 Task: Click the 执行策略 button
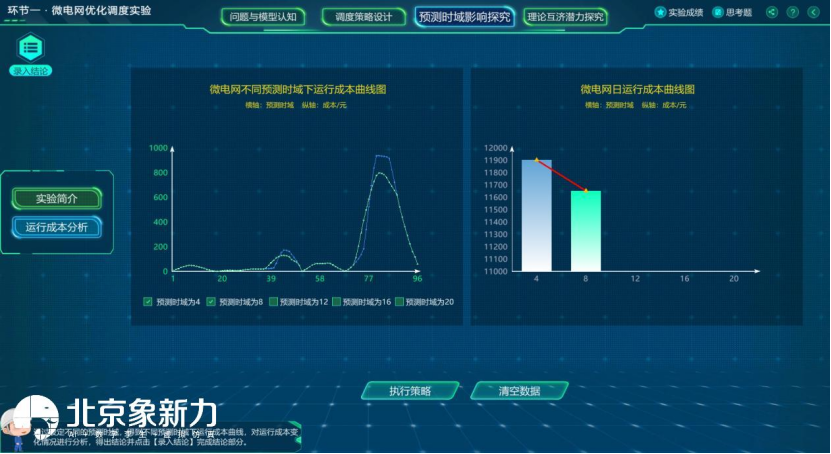410,391
